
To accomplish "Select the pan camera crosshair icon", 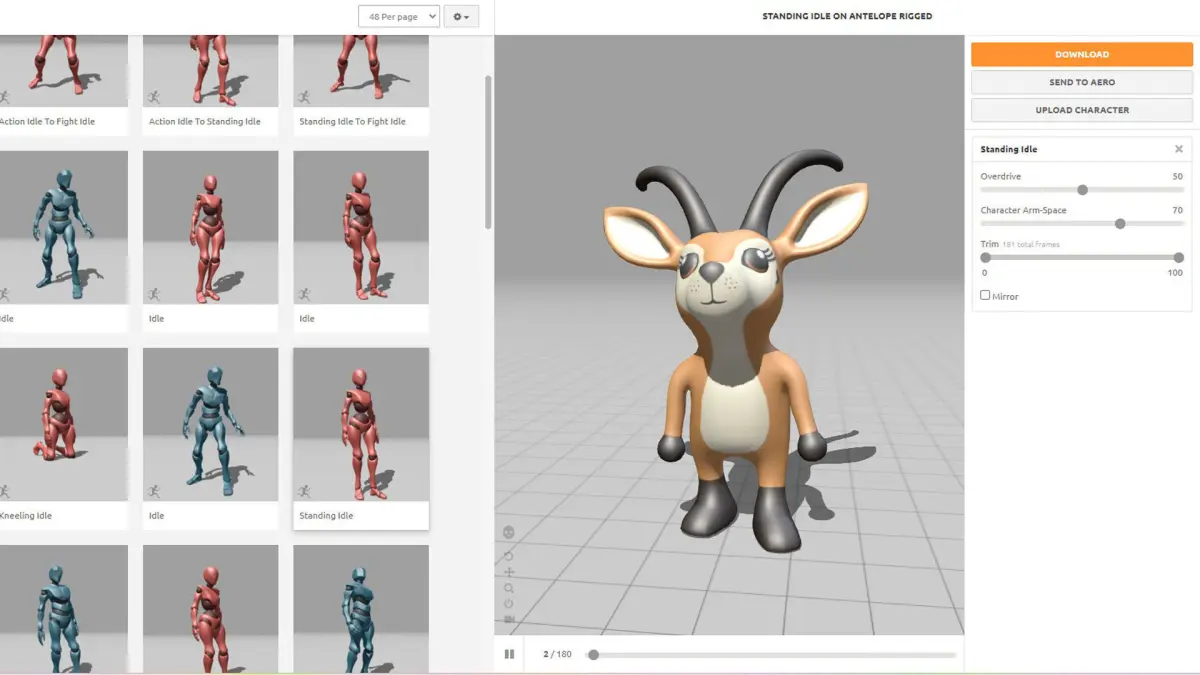I will coord(509,572).
